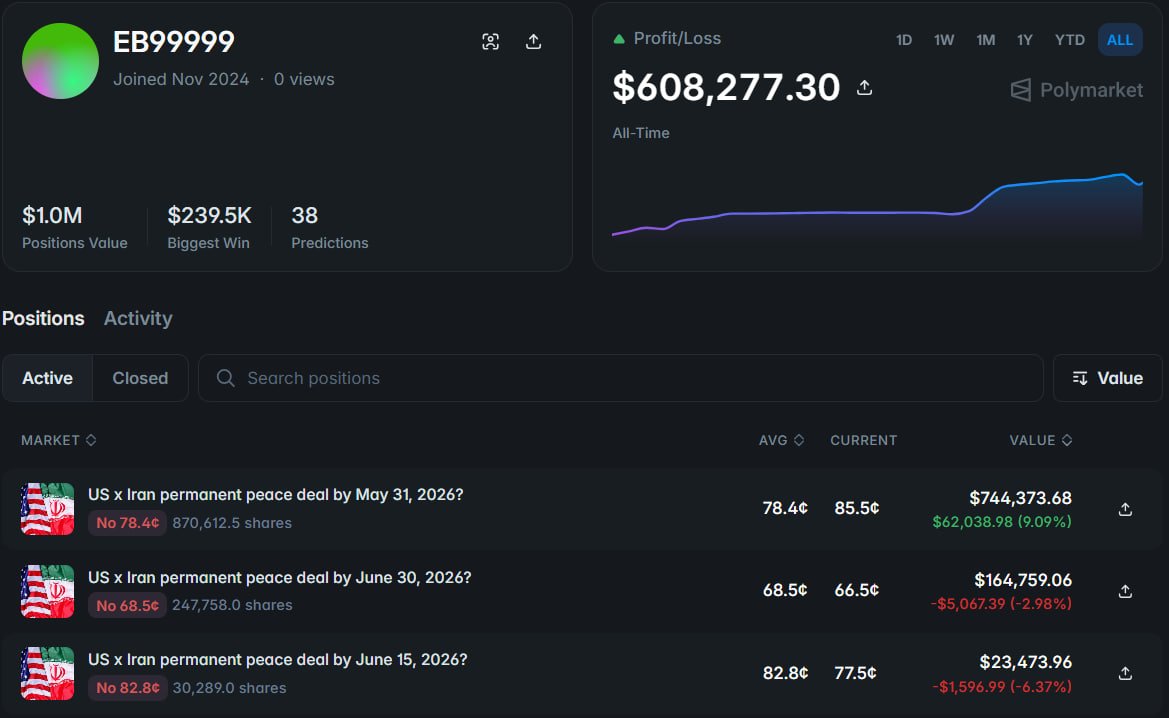Click the CURRENT column header
Screen dimensions: 1169x718
863,441
